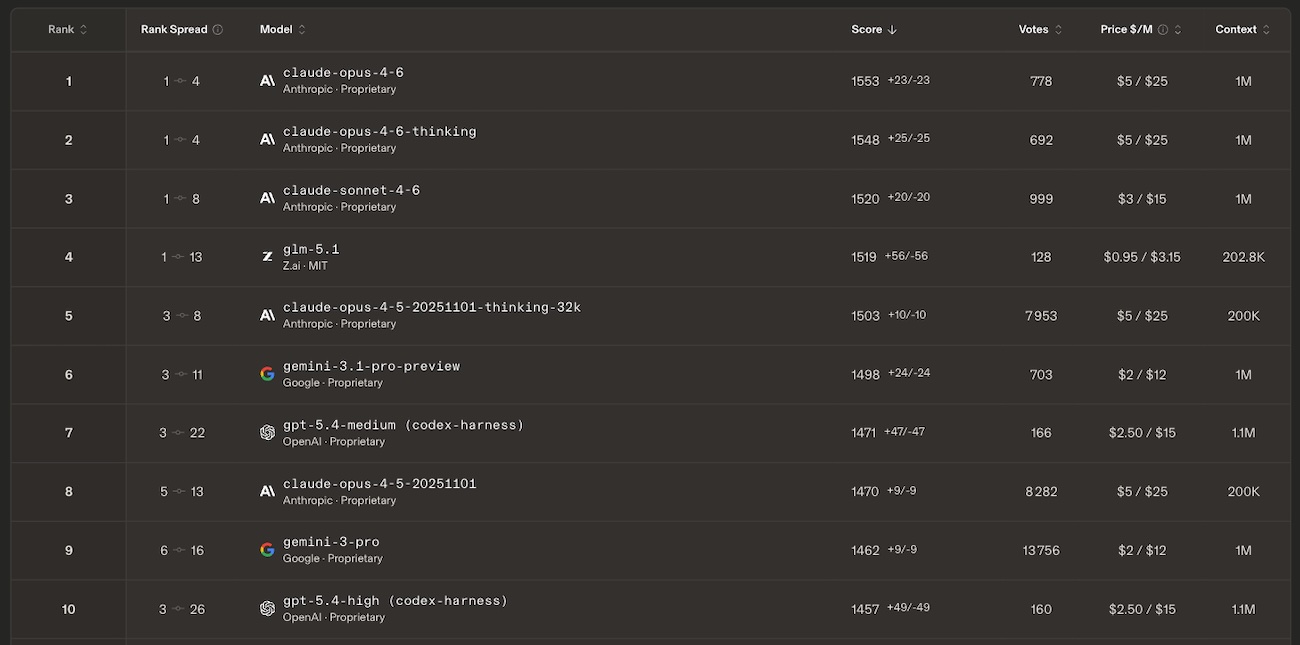The height and width of the screenshot is (645, 1300).
Task: Click the OpenAI logo beside gpt-5.4-high
Action: pyautogui.click(x=267, y=609)
